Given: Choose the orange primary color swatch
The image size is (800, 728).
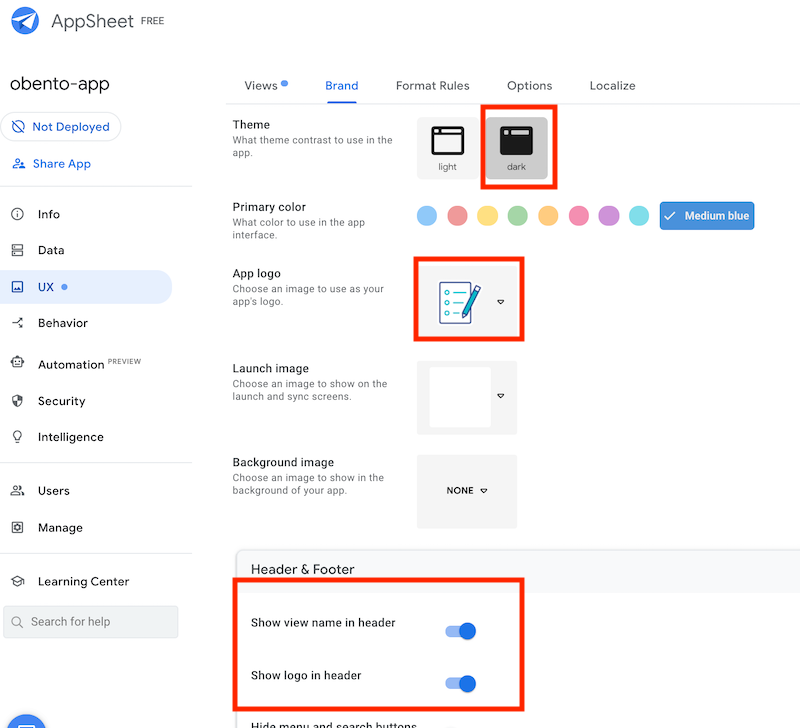Looking at the screenshot, I should click(x=548, y=216).
